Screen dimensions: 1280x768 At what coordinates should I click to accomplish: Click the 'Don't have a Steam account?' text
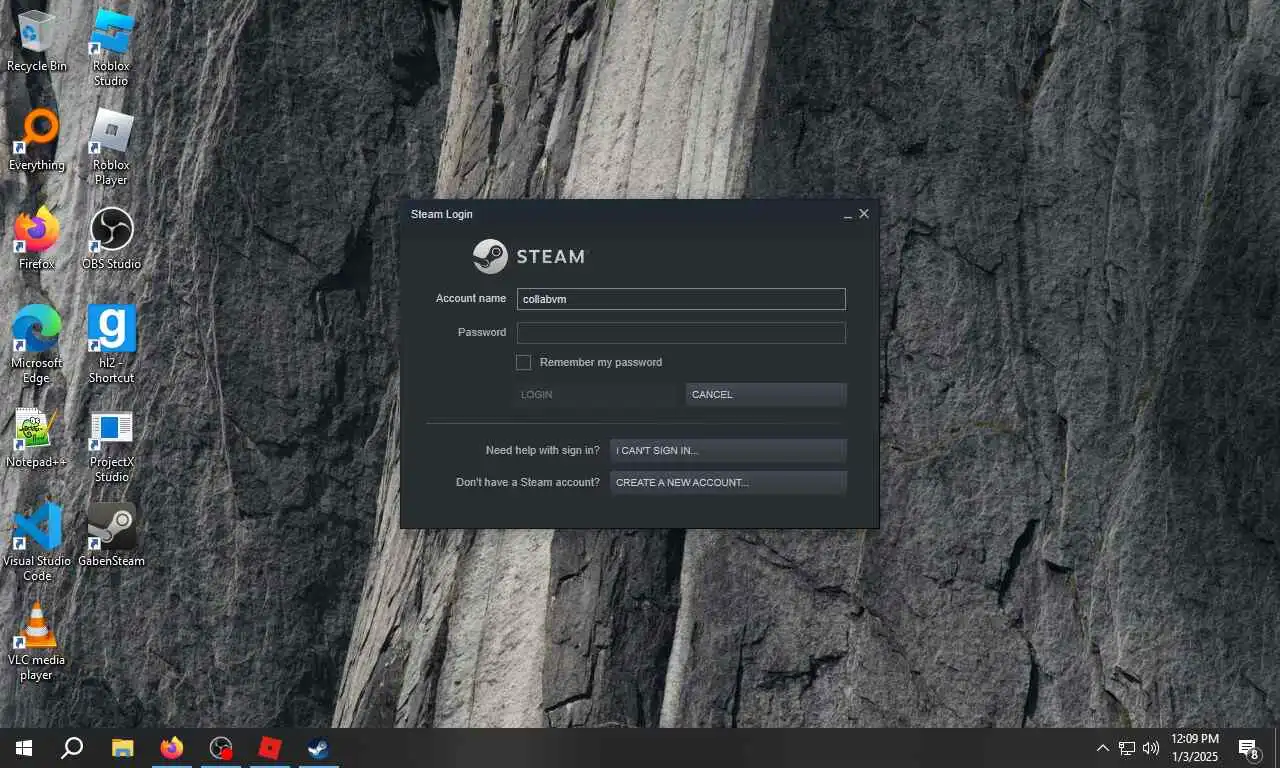[x=528, y=482]
